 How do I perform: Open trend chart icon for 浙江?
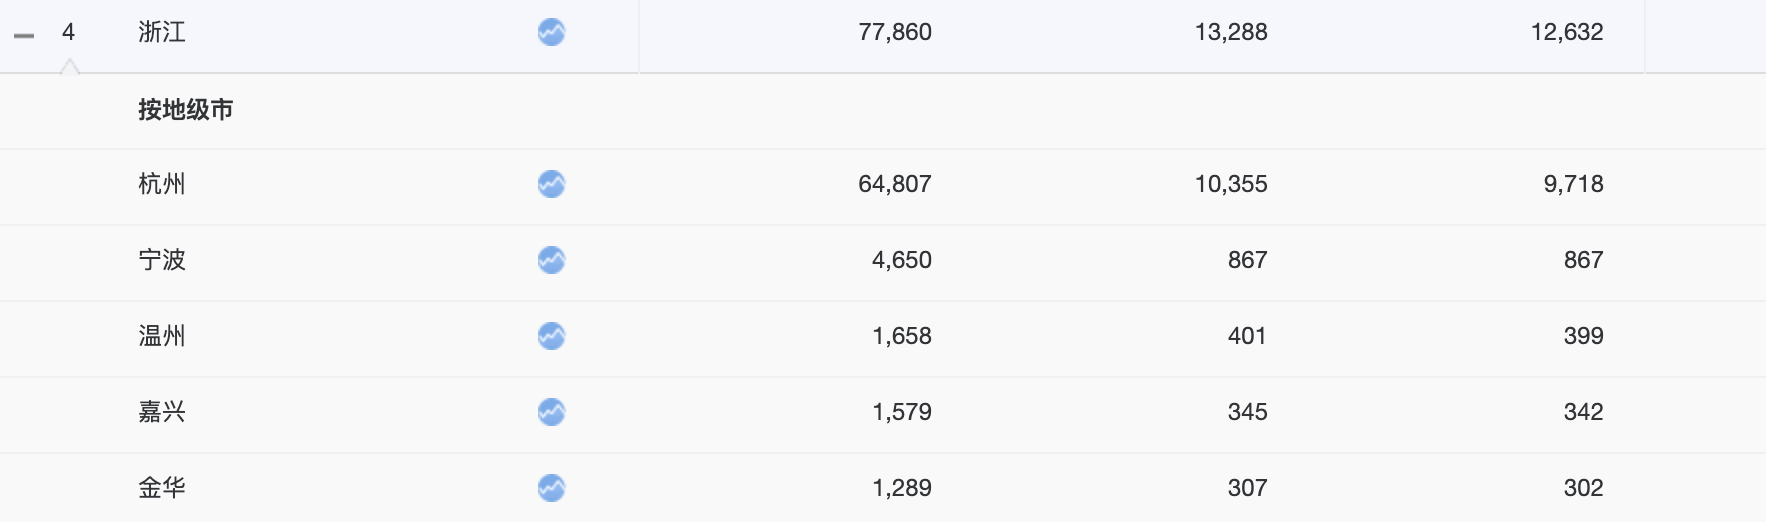click(551, 32)
